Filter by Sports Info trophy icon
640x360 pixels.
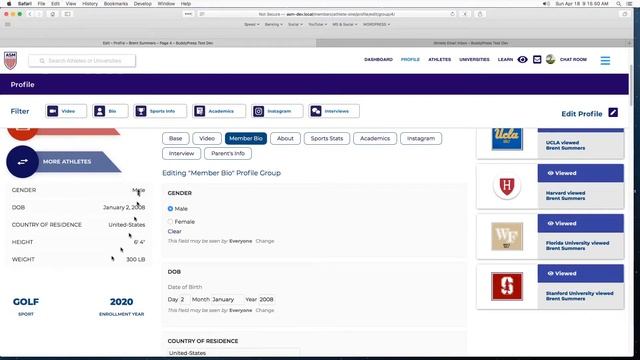141,111
